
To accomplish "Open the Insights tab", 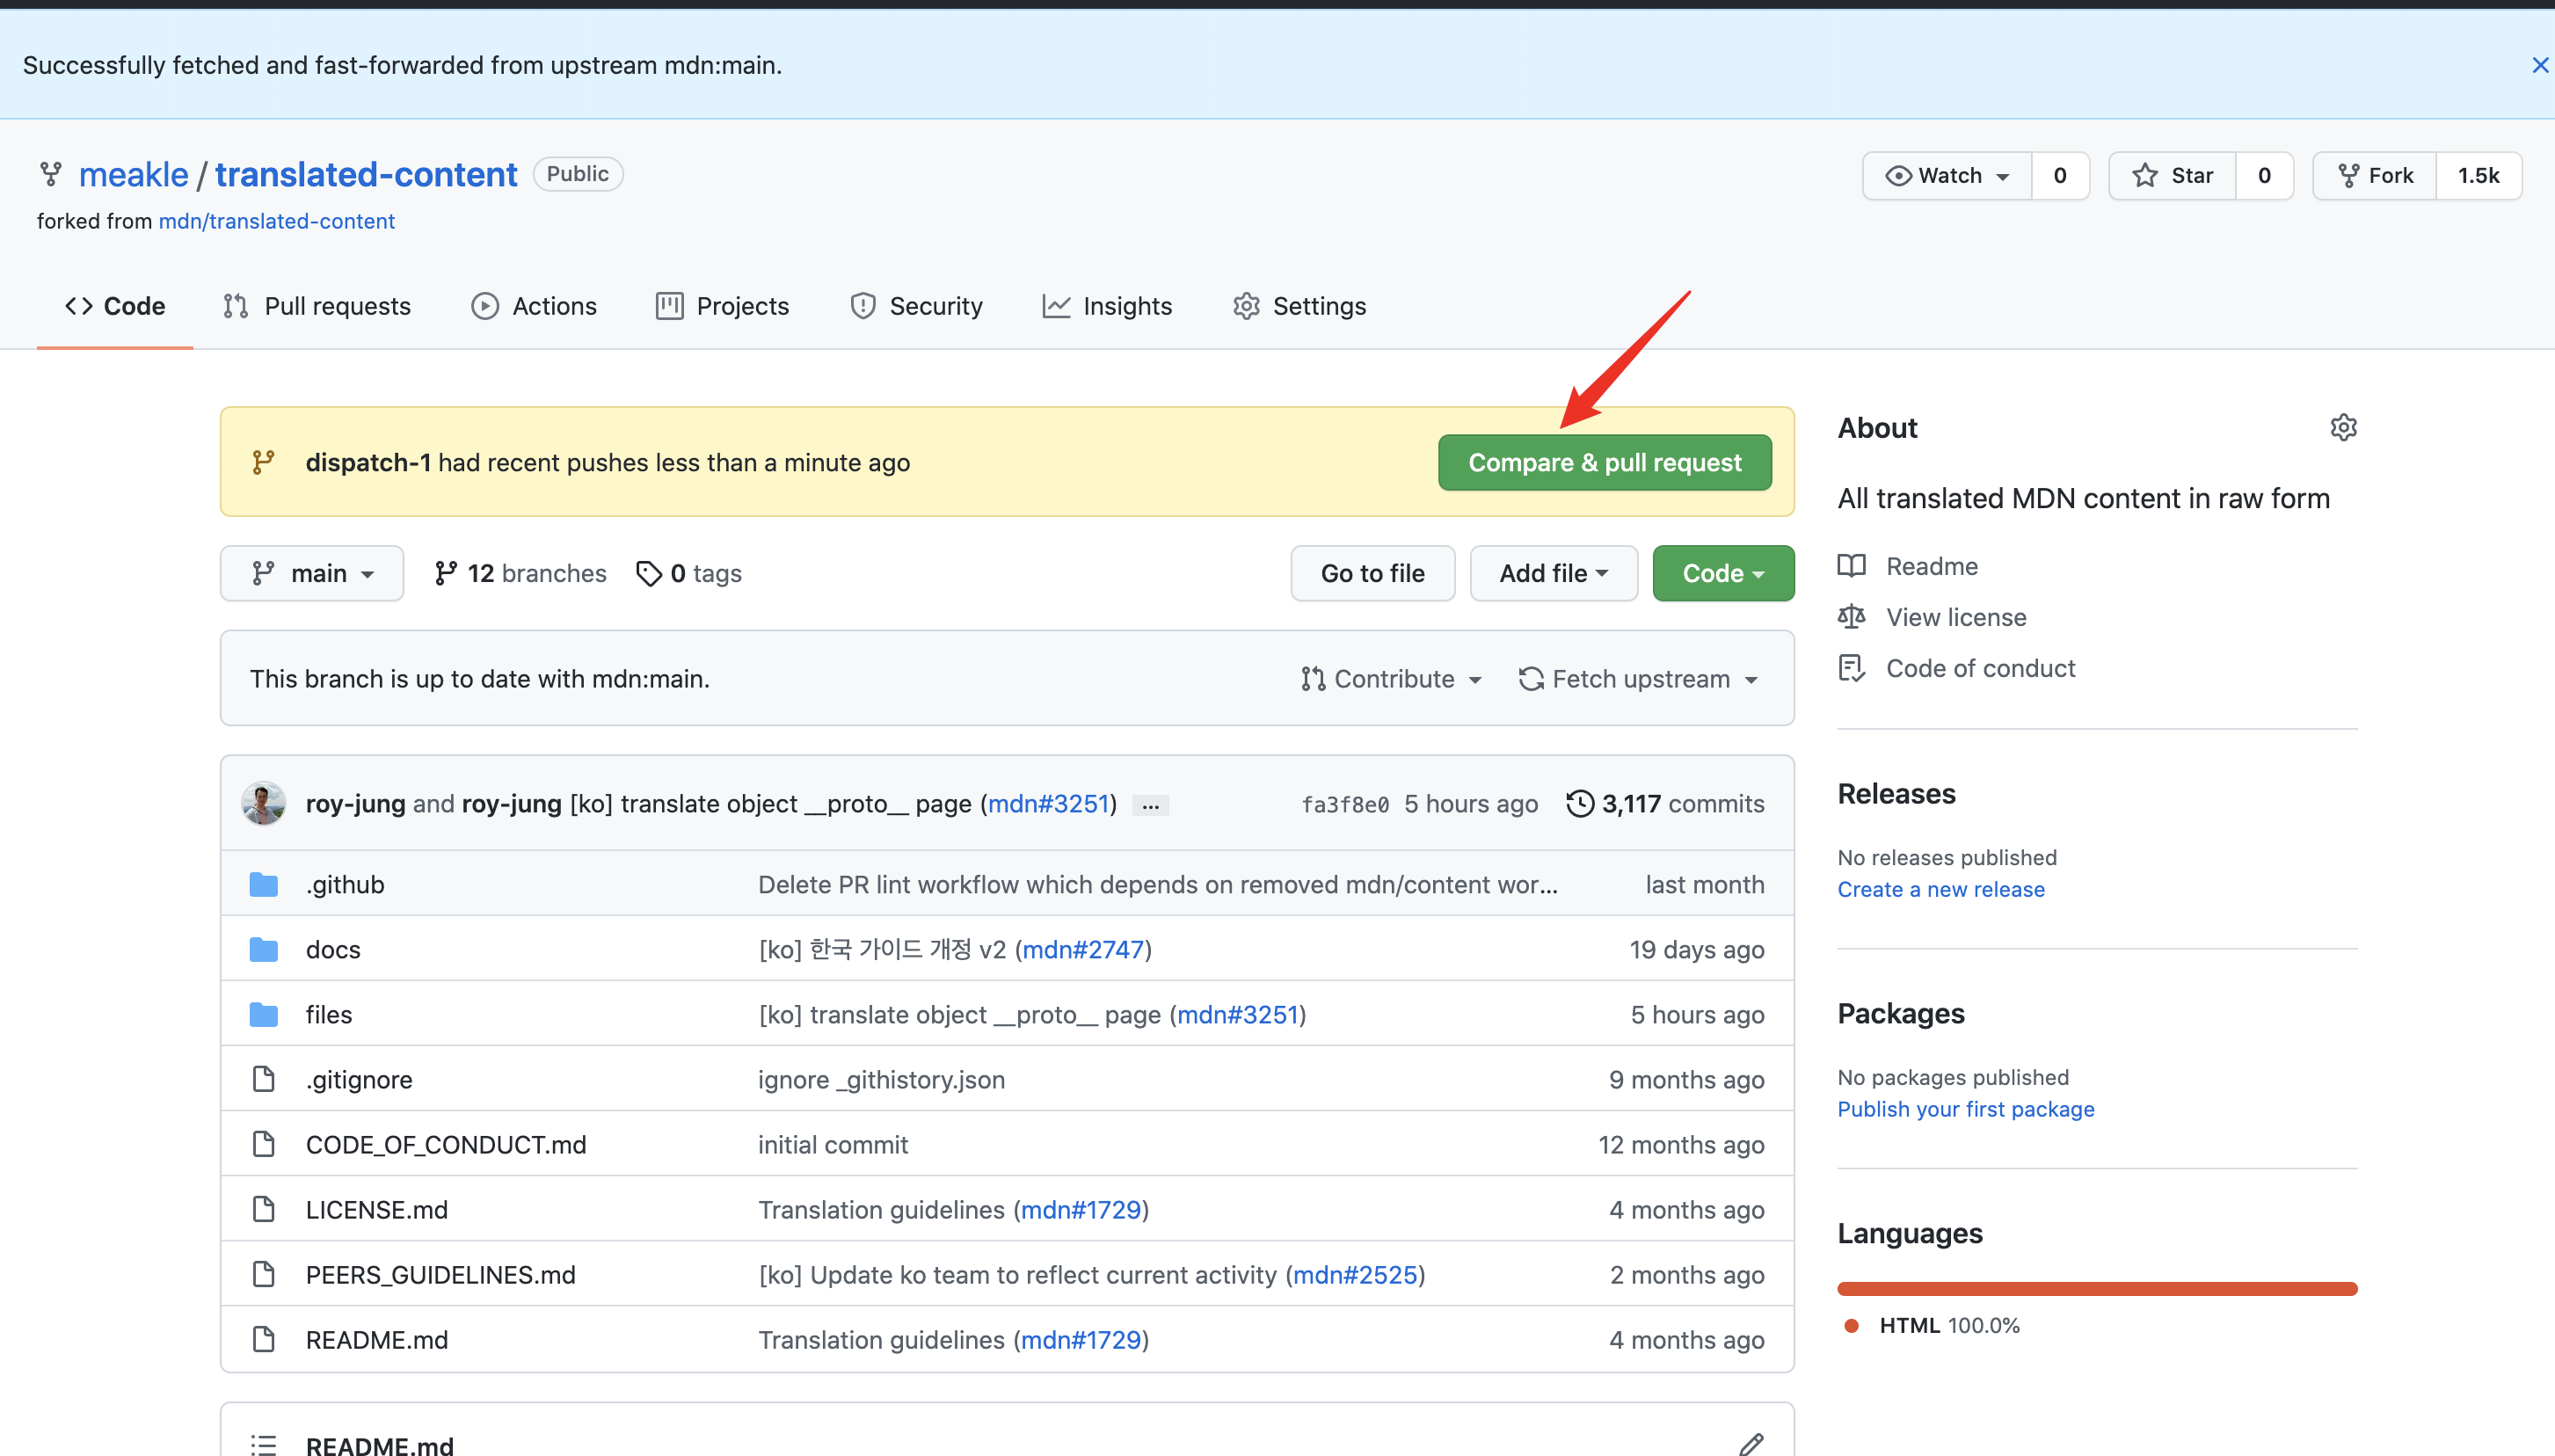I will [x=1107, y=306].
